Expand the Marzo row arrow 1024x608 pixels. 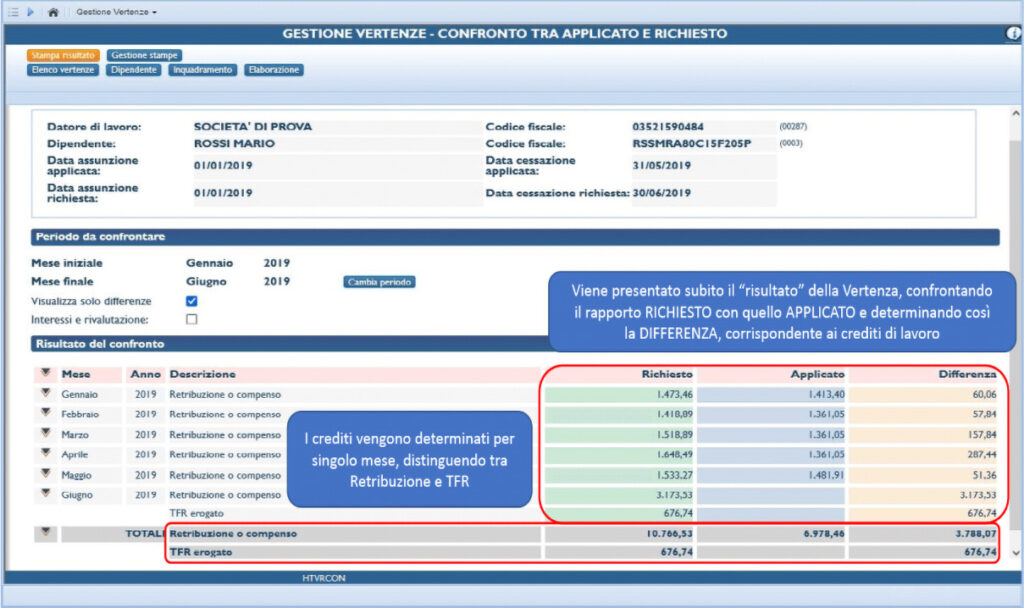tap(46, 433)
